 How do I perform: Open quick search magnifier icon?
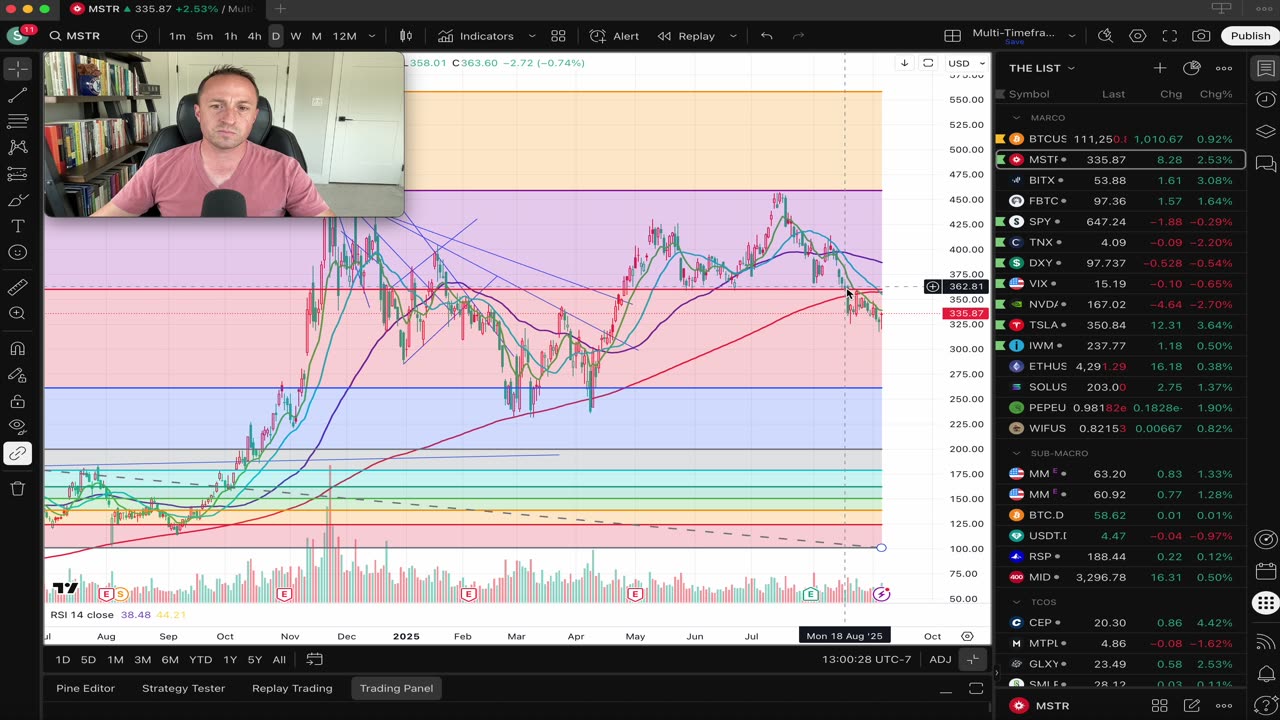(1105, 36)
